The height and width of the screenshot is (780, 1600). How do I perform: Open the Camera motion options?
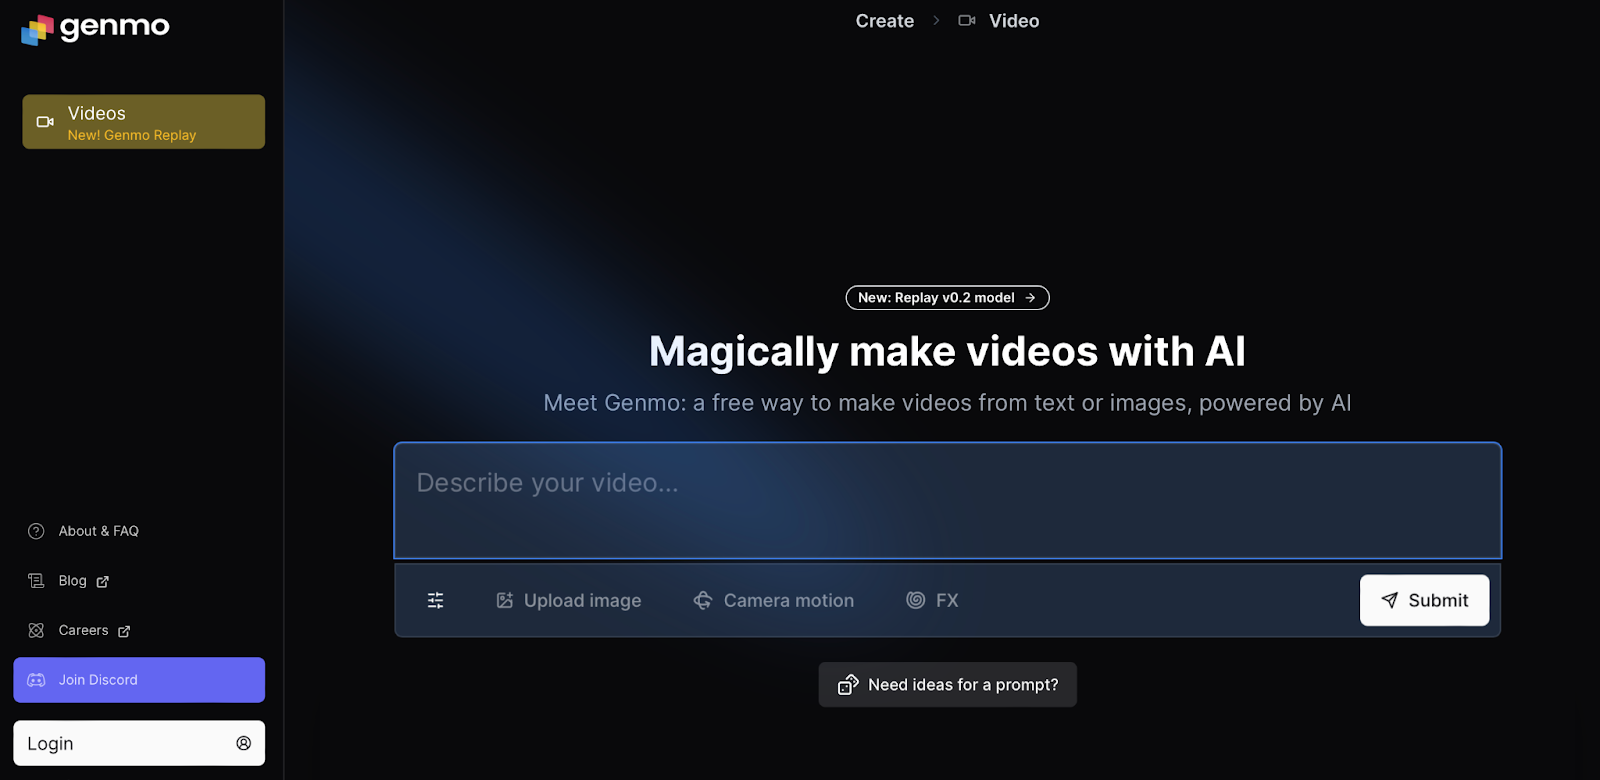[774, 600]
